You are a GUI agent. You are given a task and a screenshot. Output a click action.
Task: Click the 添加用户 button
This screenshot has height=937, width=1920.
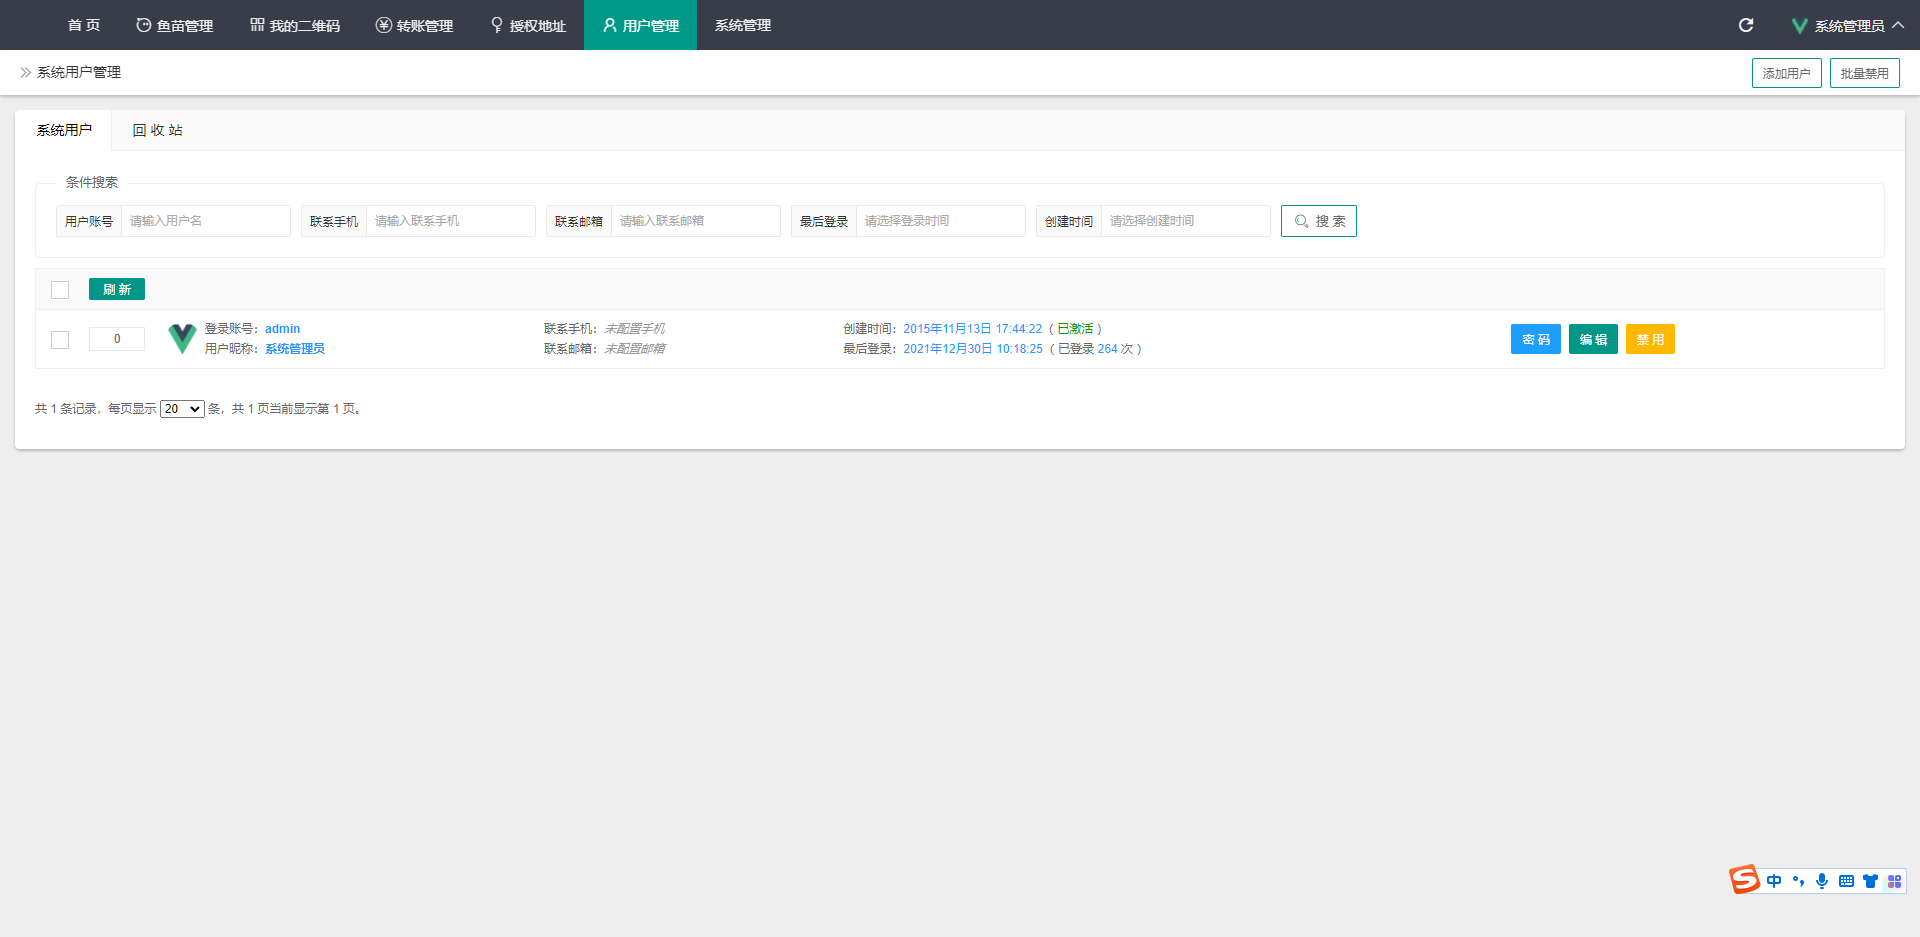(x=1786, y=73)
